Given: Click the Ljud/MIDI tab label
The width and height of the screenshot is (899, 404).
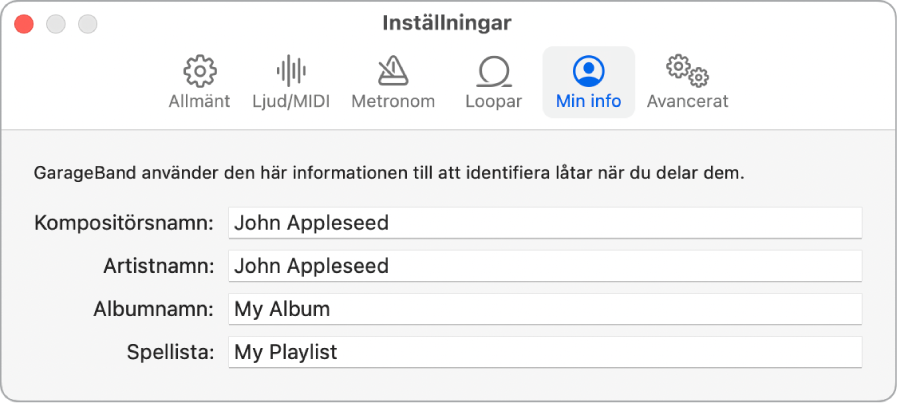Looking at the screenshot, I should [291, 101].
